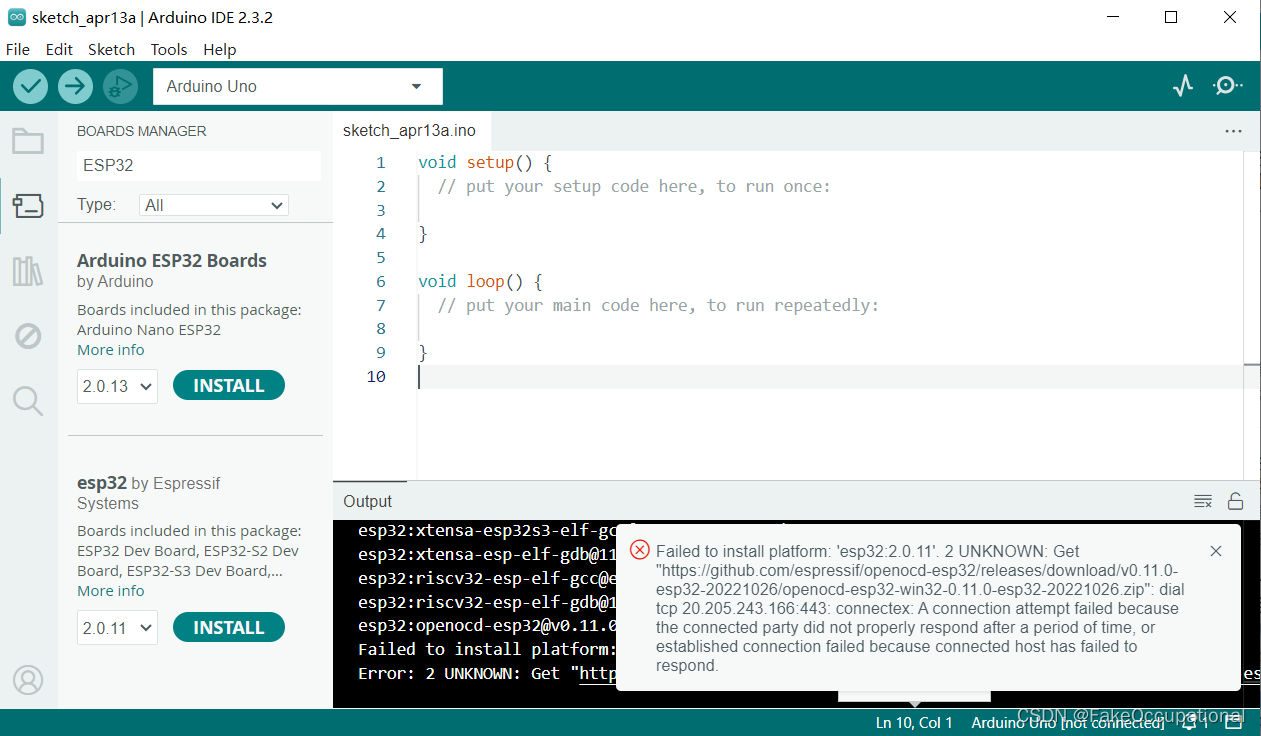Open the Serial Plotter
Viewport: 1261px width, 736px height.
point(1183,86)
